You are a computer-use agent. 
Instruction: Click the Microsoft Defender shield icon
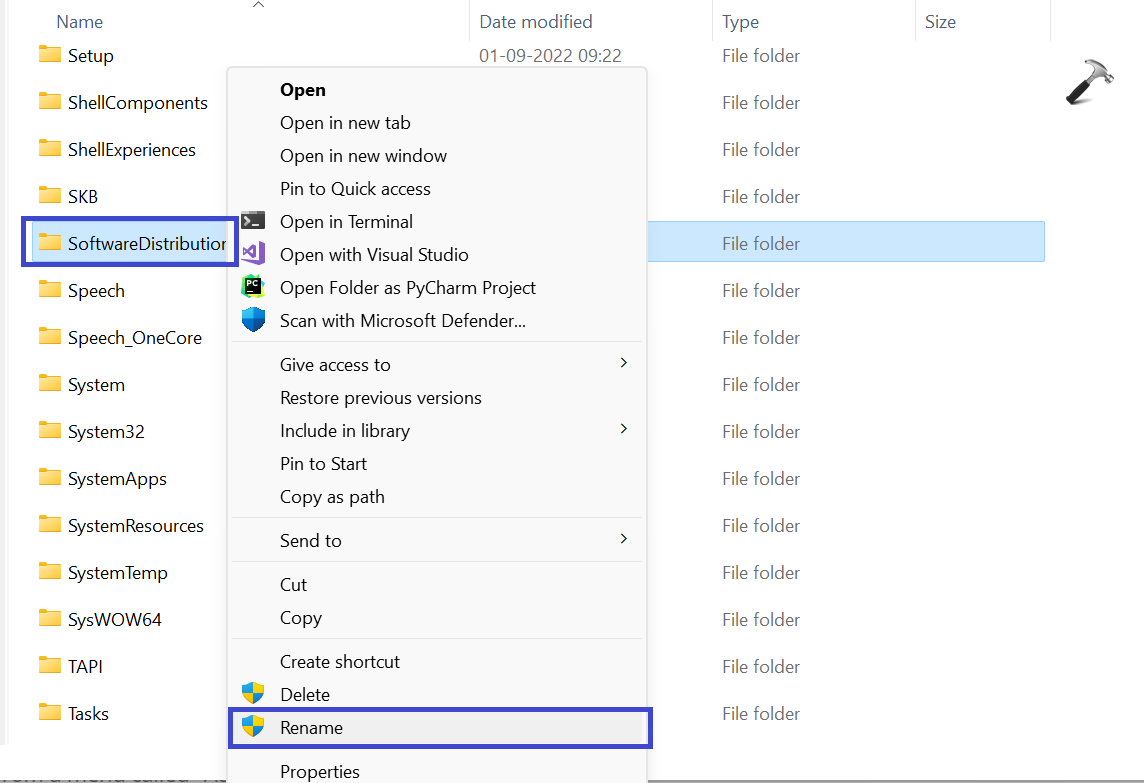(x=253, y=320)
